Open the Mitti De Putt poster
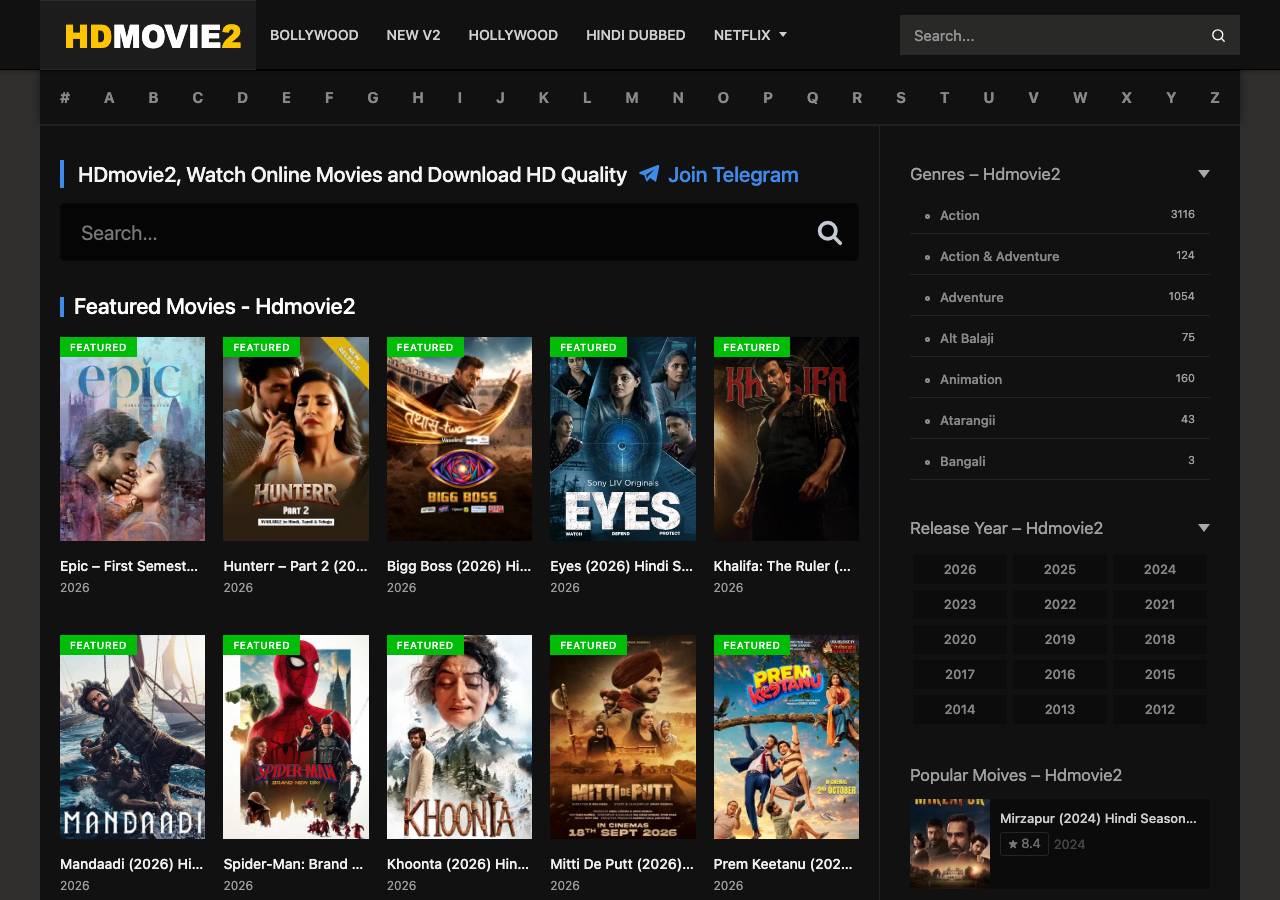The width and height of the screenshot is (1280, 900). pos(623,737)
